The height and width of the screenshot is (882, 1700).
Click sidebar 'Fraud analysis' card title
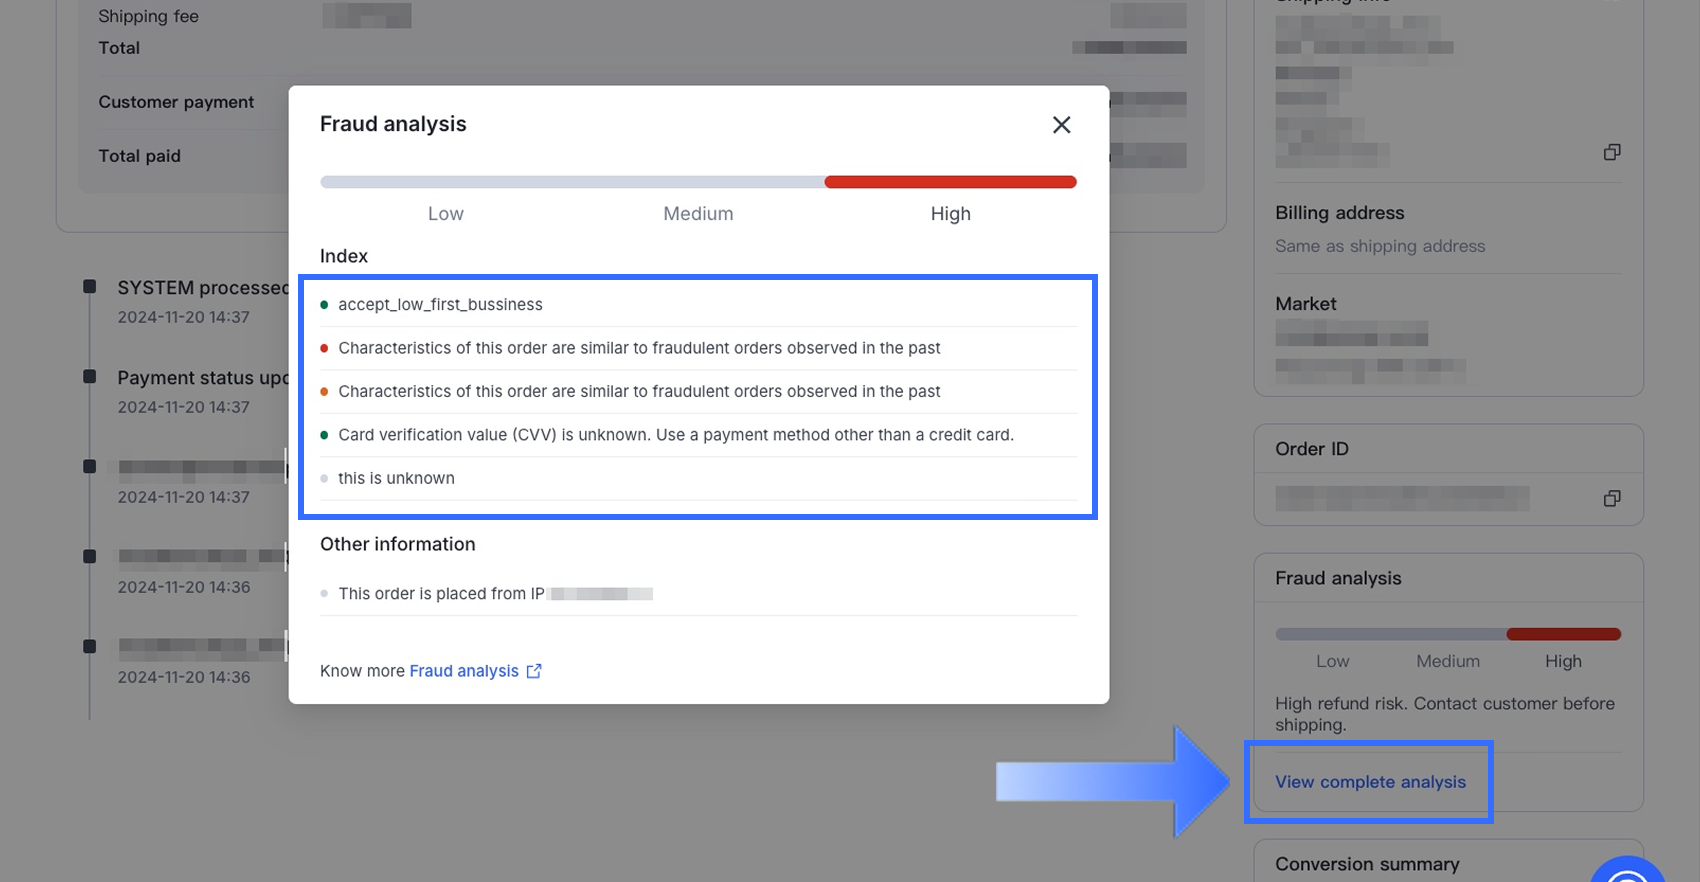click(x=1338, y=578)
